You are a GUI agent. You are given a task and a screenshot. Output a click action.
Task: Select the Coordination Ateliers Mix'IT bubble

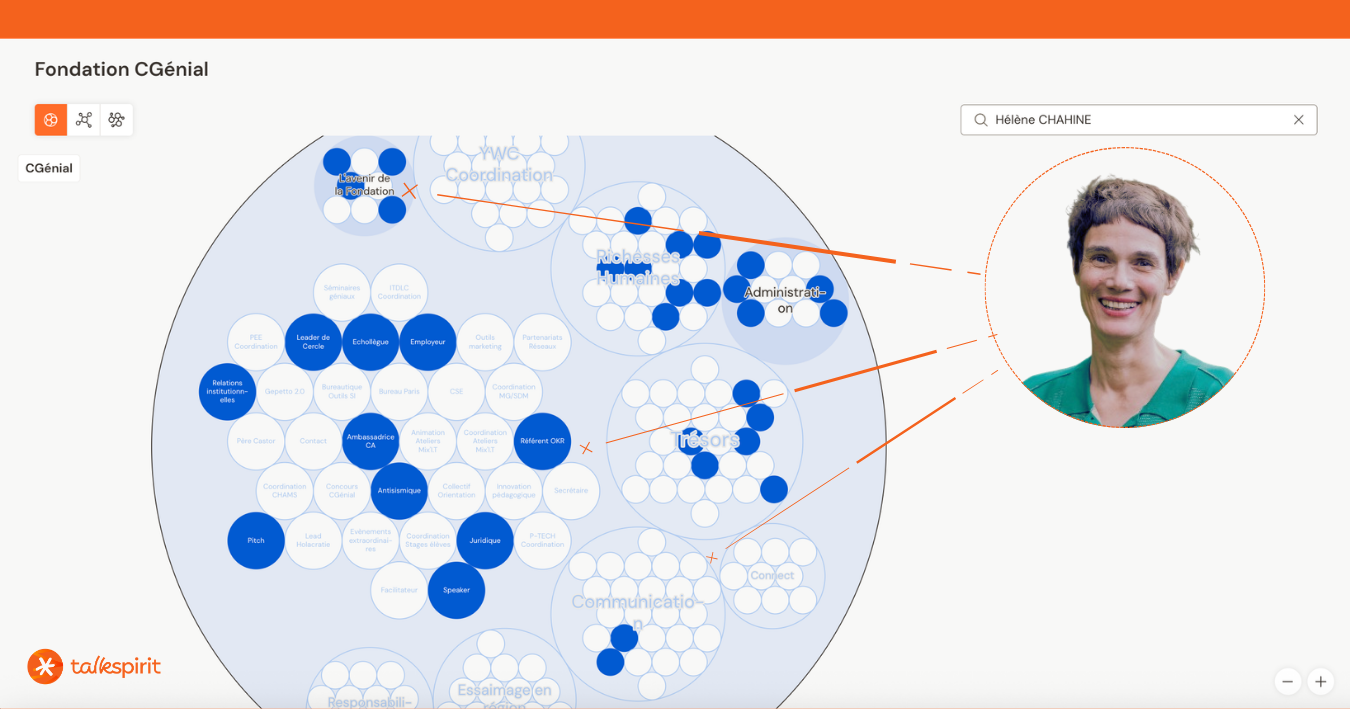[485, 441]
